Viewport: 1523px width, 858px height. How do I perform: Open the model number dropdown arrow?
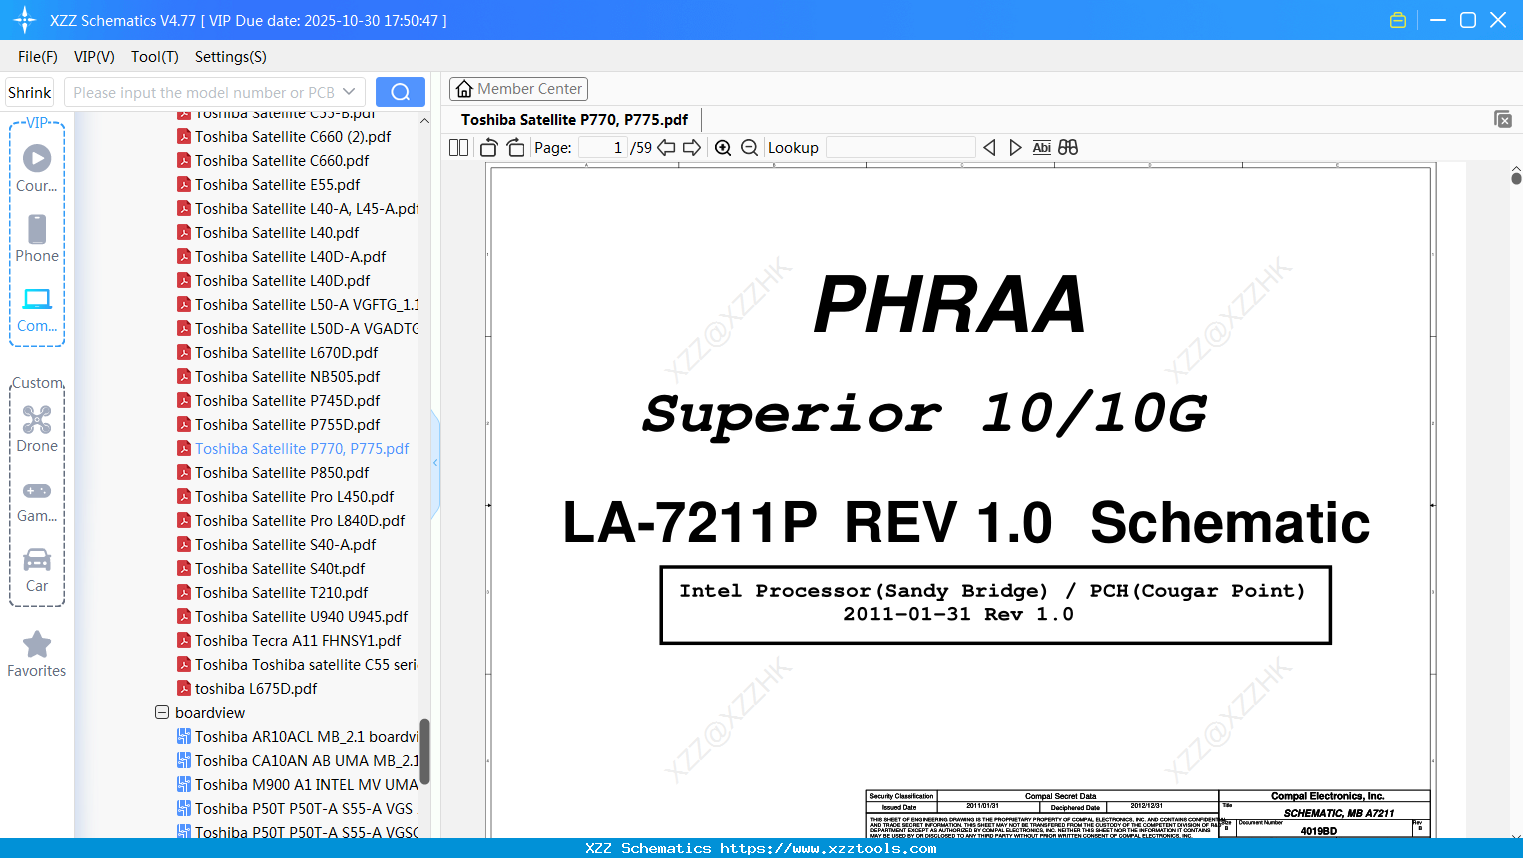pyautogui.click(x=349, y=92)
